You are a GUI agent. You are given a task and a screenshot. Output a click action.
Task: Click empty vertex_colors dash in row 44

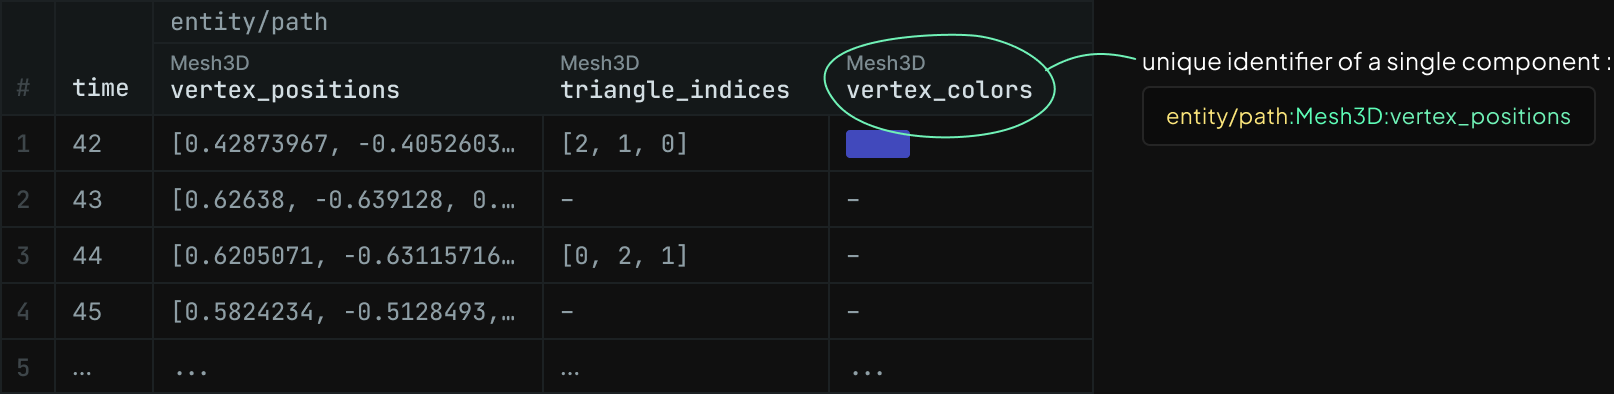click(853, 256)
